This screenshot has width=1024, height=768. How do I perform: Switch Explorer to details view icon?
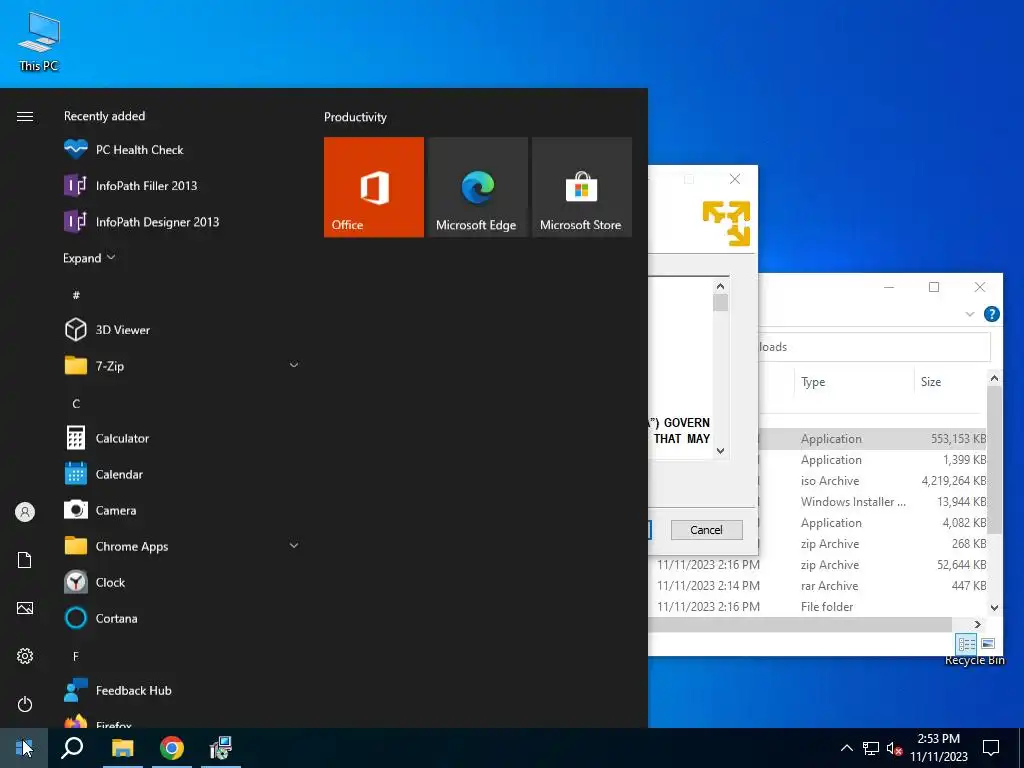pyautogui.click(x=966, y=644)
